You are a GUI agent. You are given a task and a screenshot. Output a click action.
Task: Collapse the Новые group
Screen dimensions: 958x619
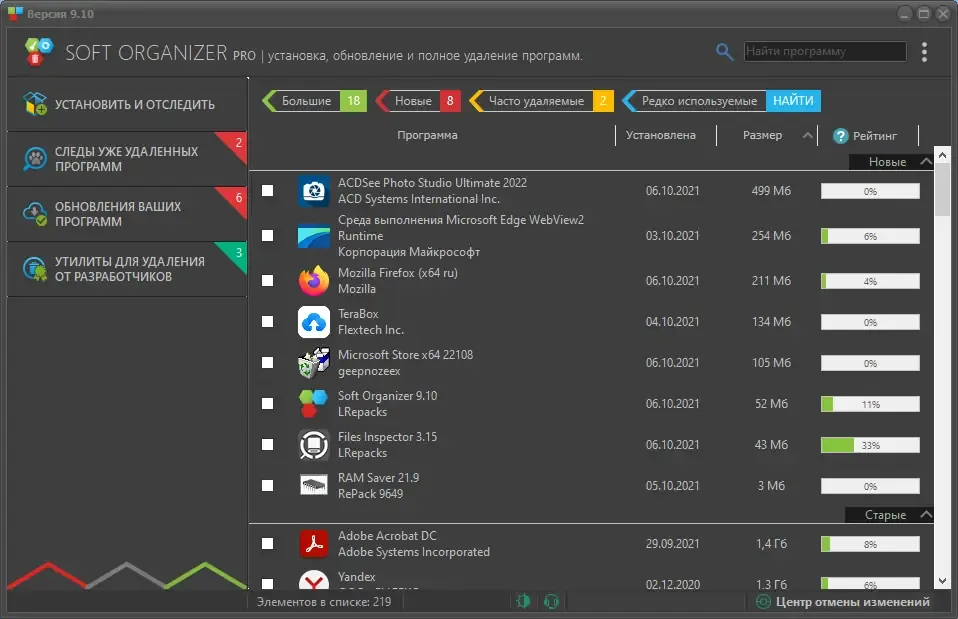tap(926, 162)
